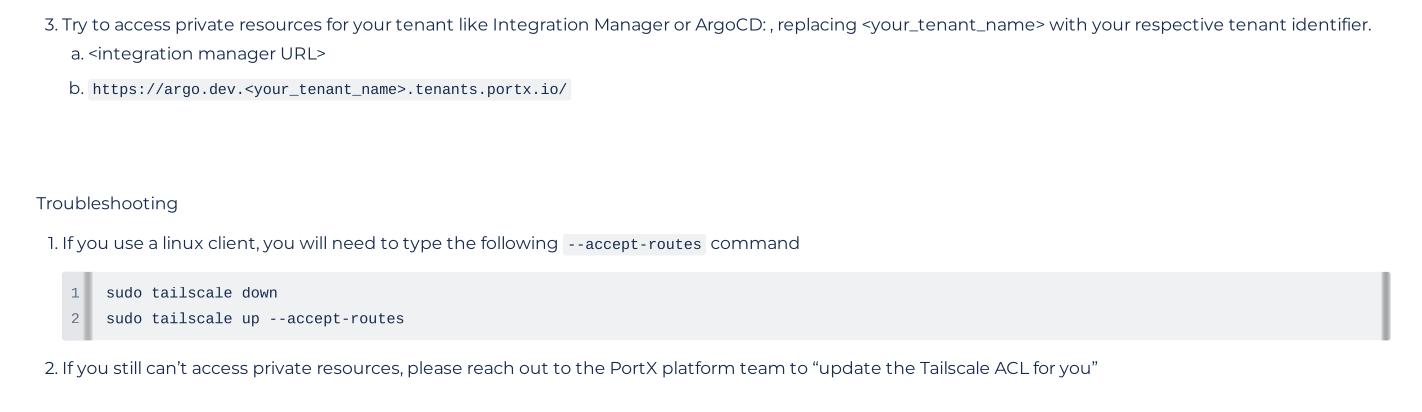Click the 'sudo tailscale up --accept-routes' code line
This screenshot has width=1422, height=412.
(255, 319)
